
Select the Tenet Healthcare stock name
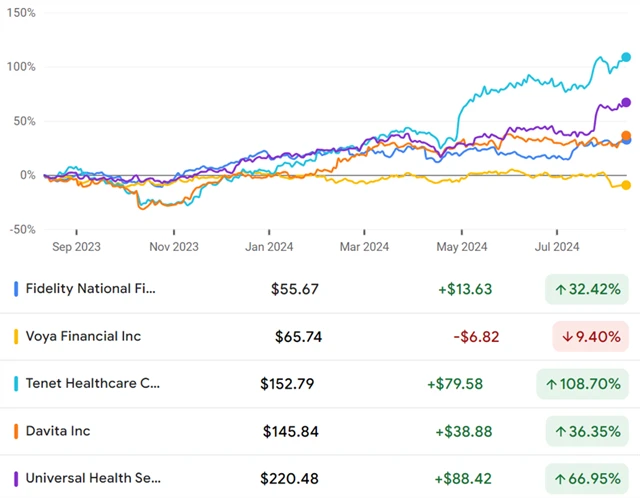tap(92, 383)
